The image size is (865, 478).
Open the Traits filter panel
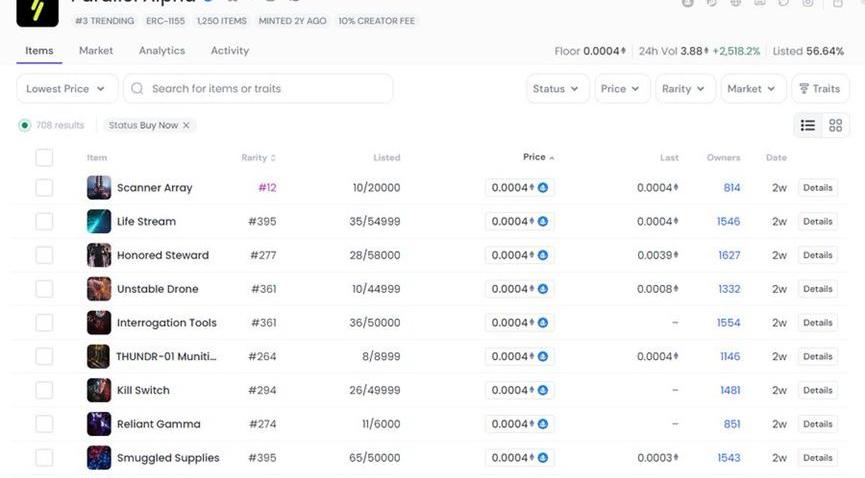[x=820, y=89]
